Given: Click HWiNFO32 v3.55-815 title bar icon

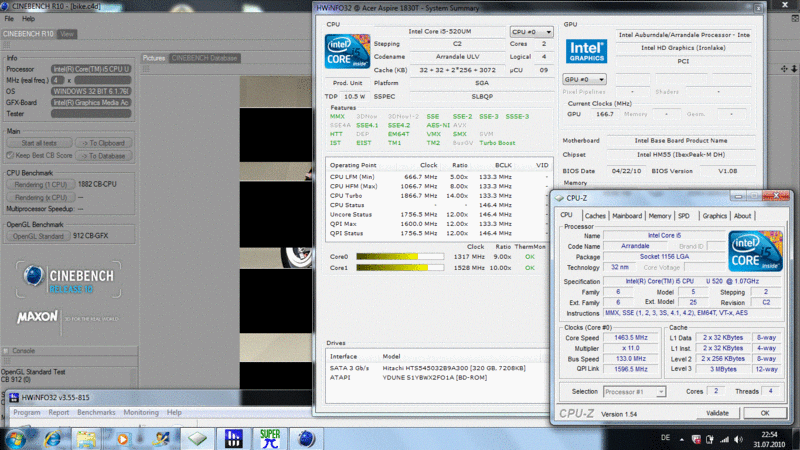Looking at the screenshot, I should coord(14,397).
